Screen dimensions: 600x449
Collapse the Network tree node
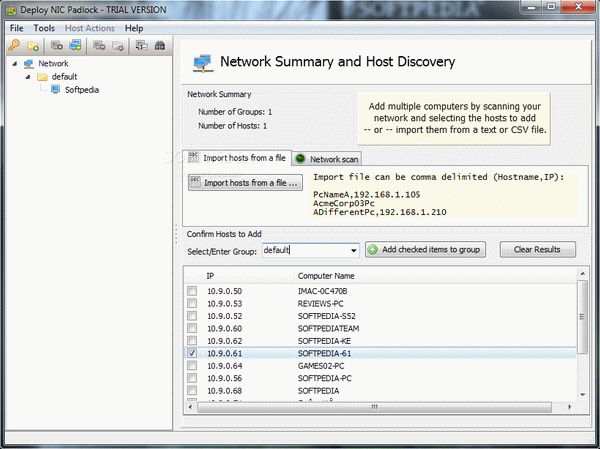pos(15,64)
